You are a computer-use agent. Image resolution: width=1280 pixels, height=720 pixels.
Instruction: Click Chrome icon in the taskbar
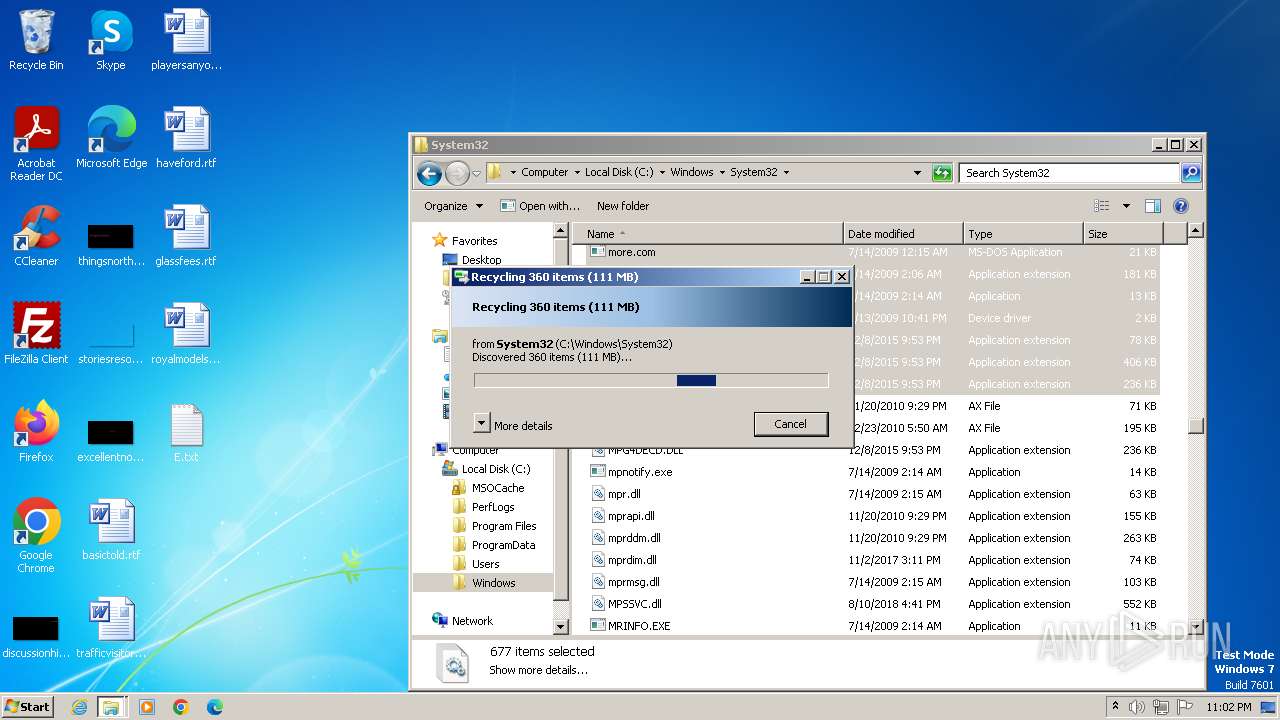pos(180,707)
